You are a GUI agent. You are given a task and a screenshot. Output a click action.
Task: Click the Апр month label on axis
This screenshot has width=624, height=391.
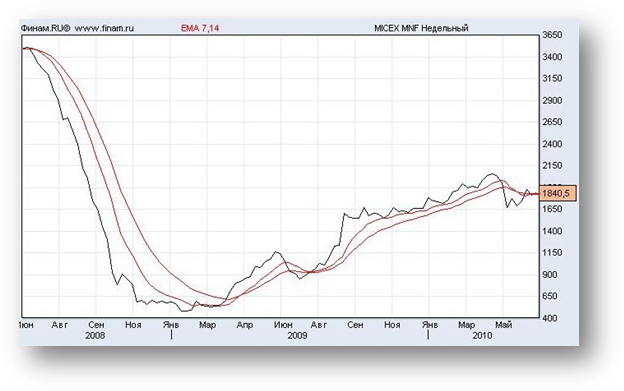tap(245, 325)
